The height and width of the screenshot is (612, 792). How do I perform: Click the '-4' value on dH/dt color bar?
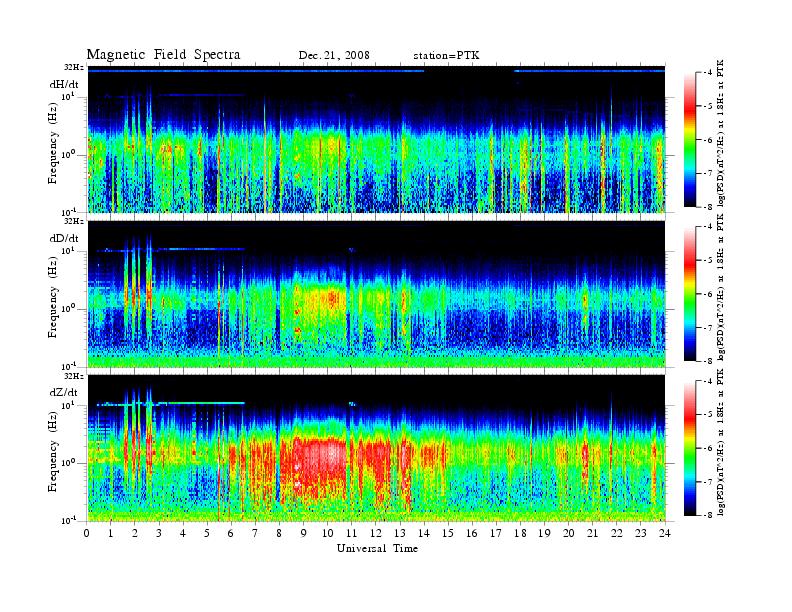tap(708, 73)
